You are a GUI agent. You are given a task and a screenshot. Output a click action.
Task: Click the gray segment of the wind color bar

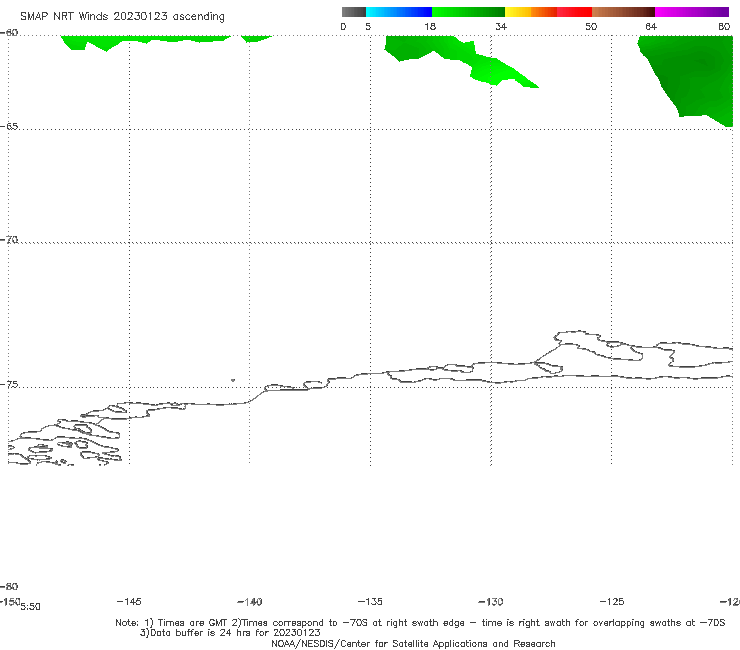(x=353, y=12)
